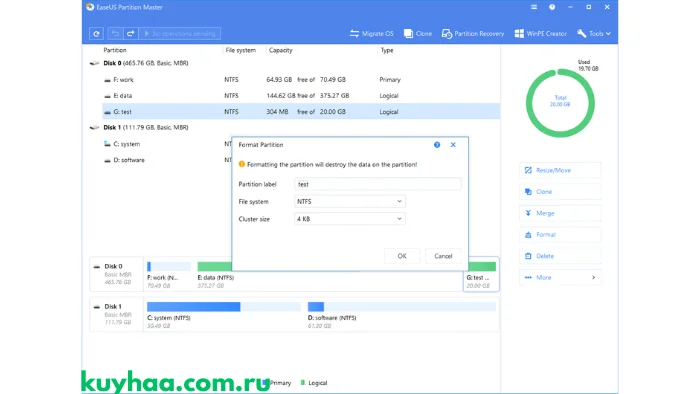This screenshot has width=700, height=394.
Task: Click help icon in Format Partition dialog
Action: pos(437,145)
